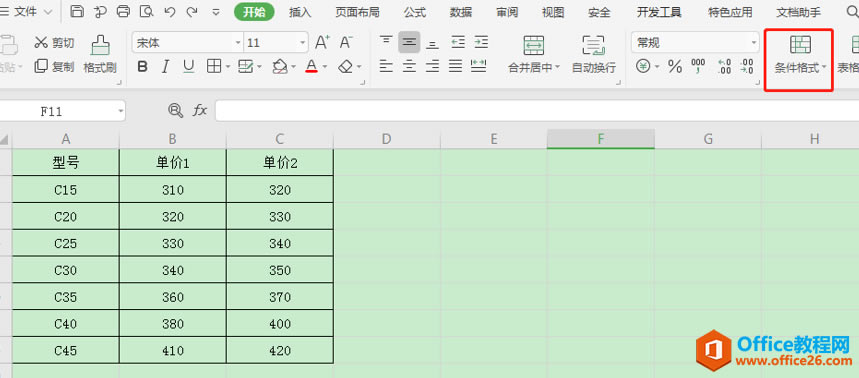Toggle 自动换行 wrap text
Image resolution: width=859 pixels, height=378 pixels.
[x=593, y=54]
